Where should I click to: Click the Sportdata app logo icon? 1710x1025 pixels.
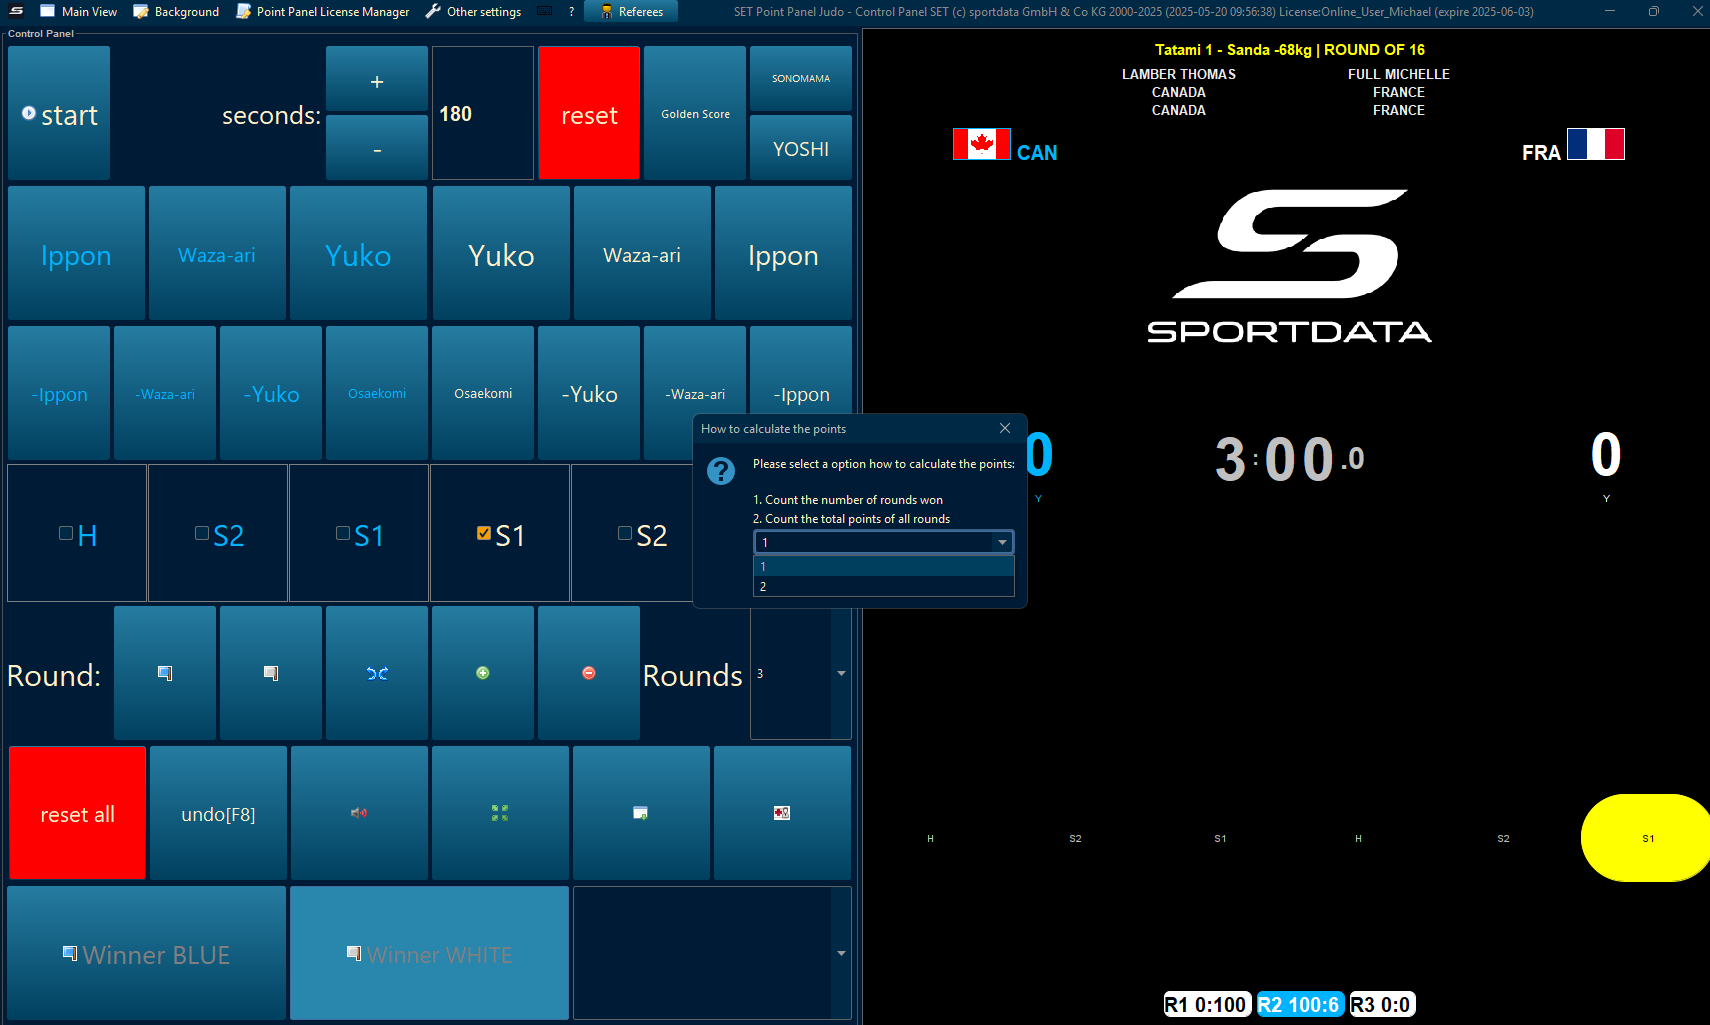click(x=16, y=11)
